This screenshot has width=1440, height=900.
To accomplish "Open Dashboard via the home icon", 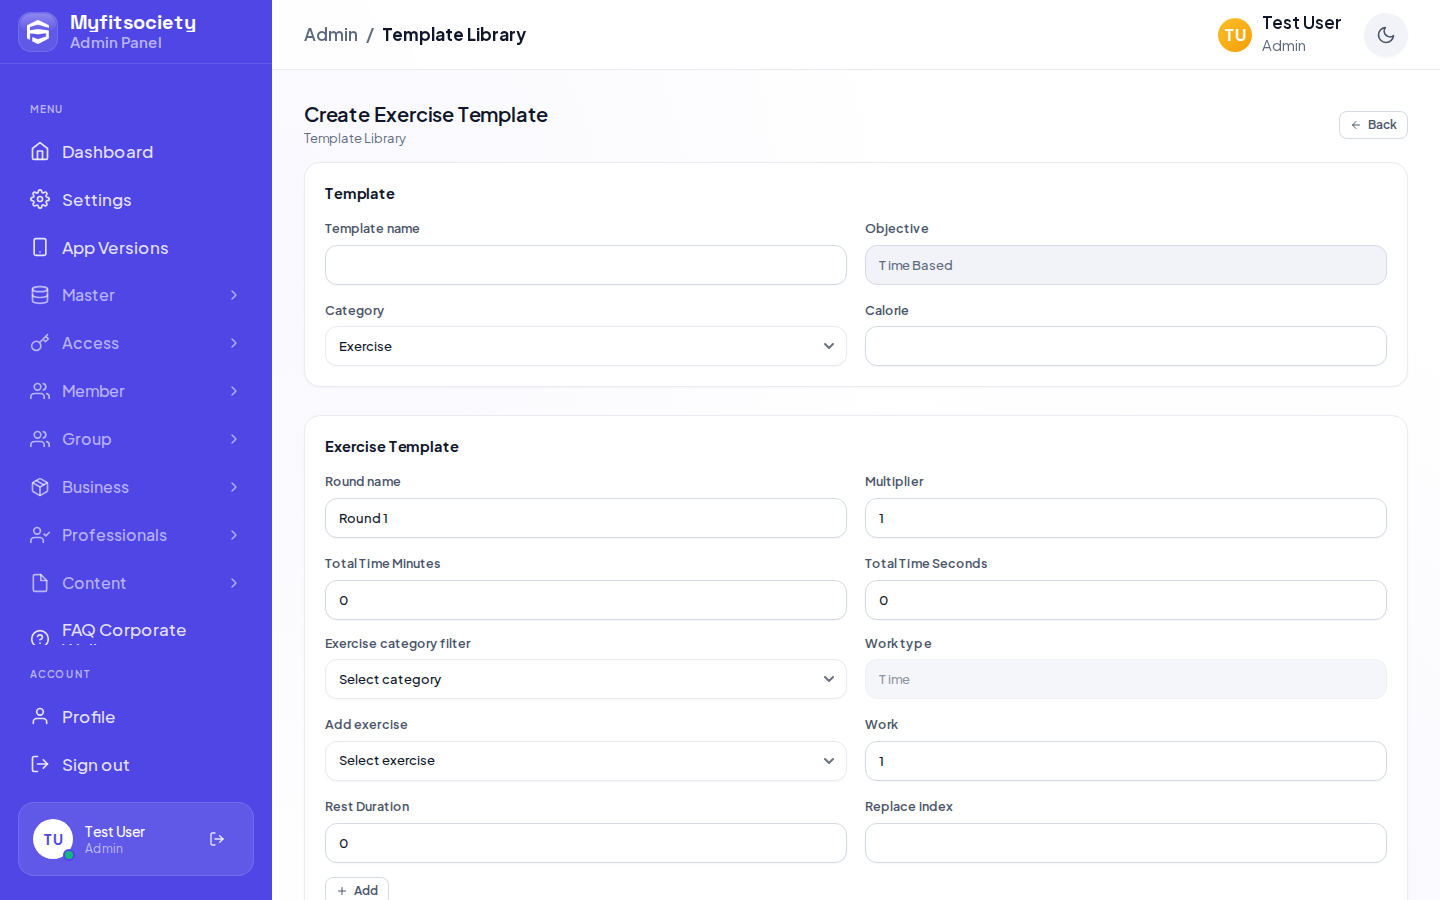I will coord(40,151).
